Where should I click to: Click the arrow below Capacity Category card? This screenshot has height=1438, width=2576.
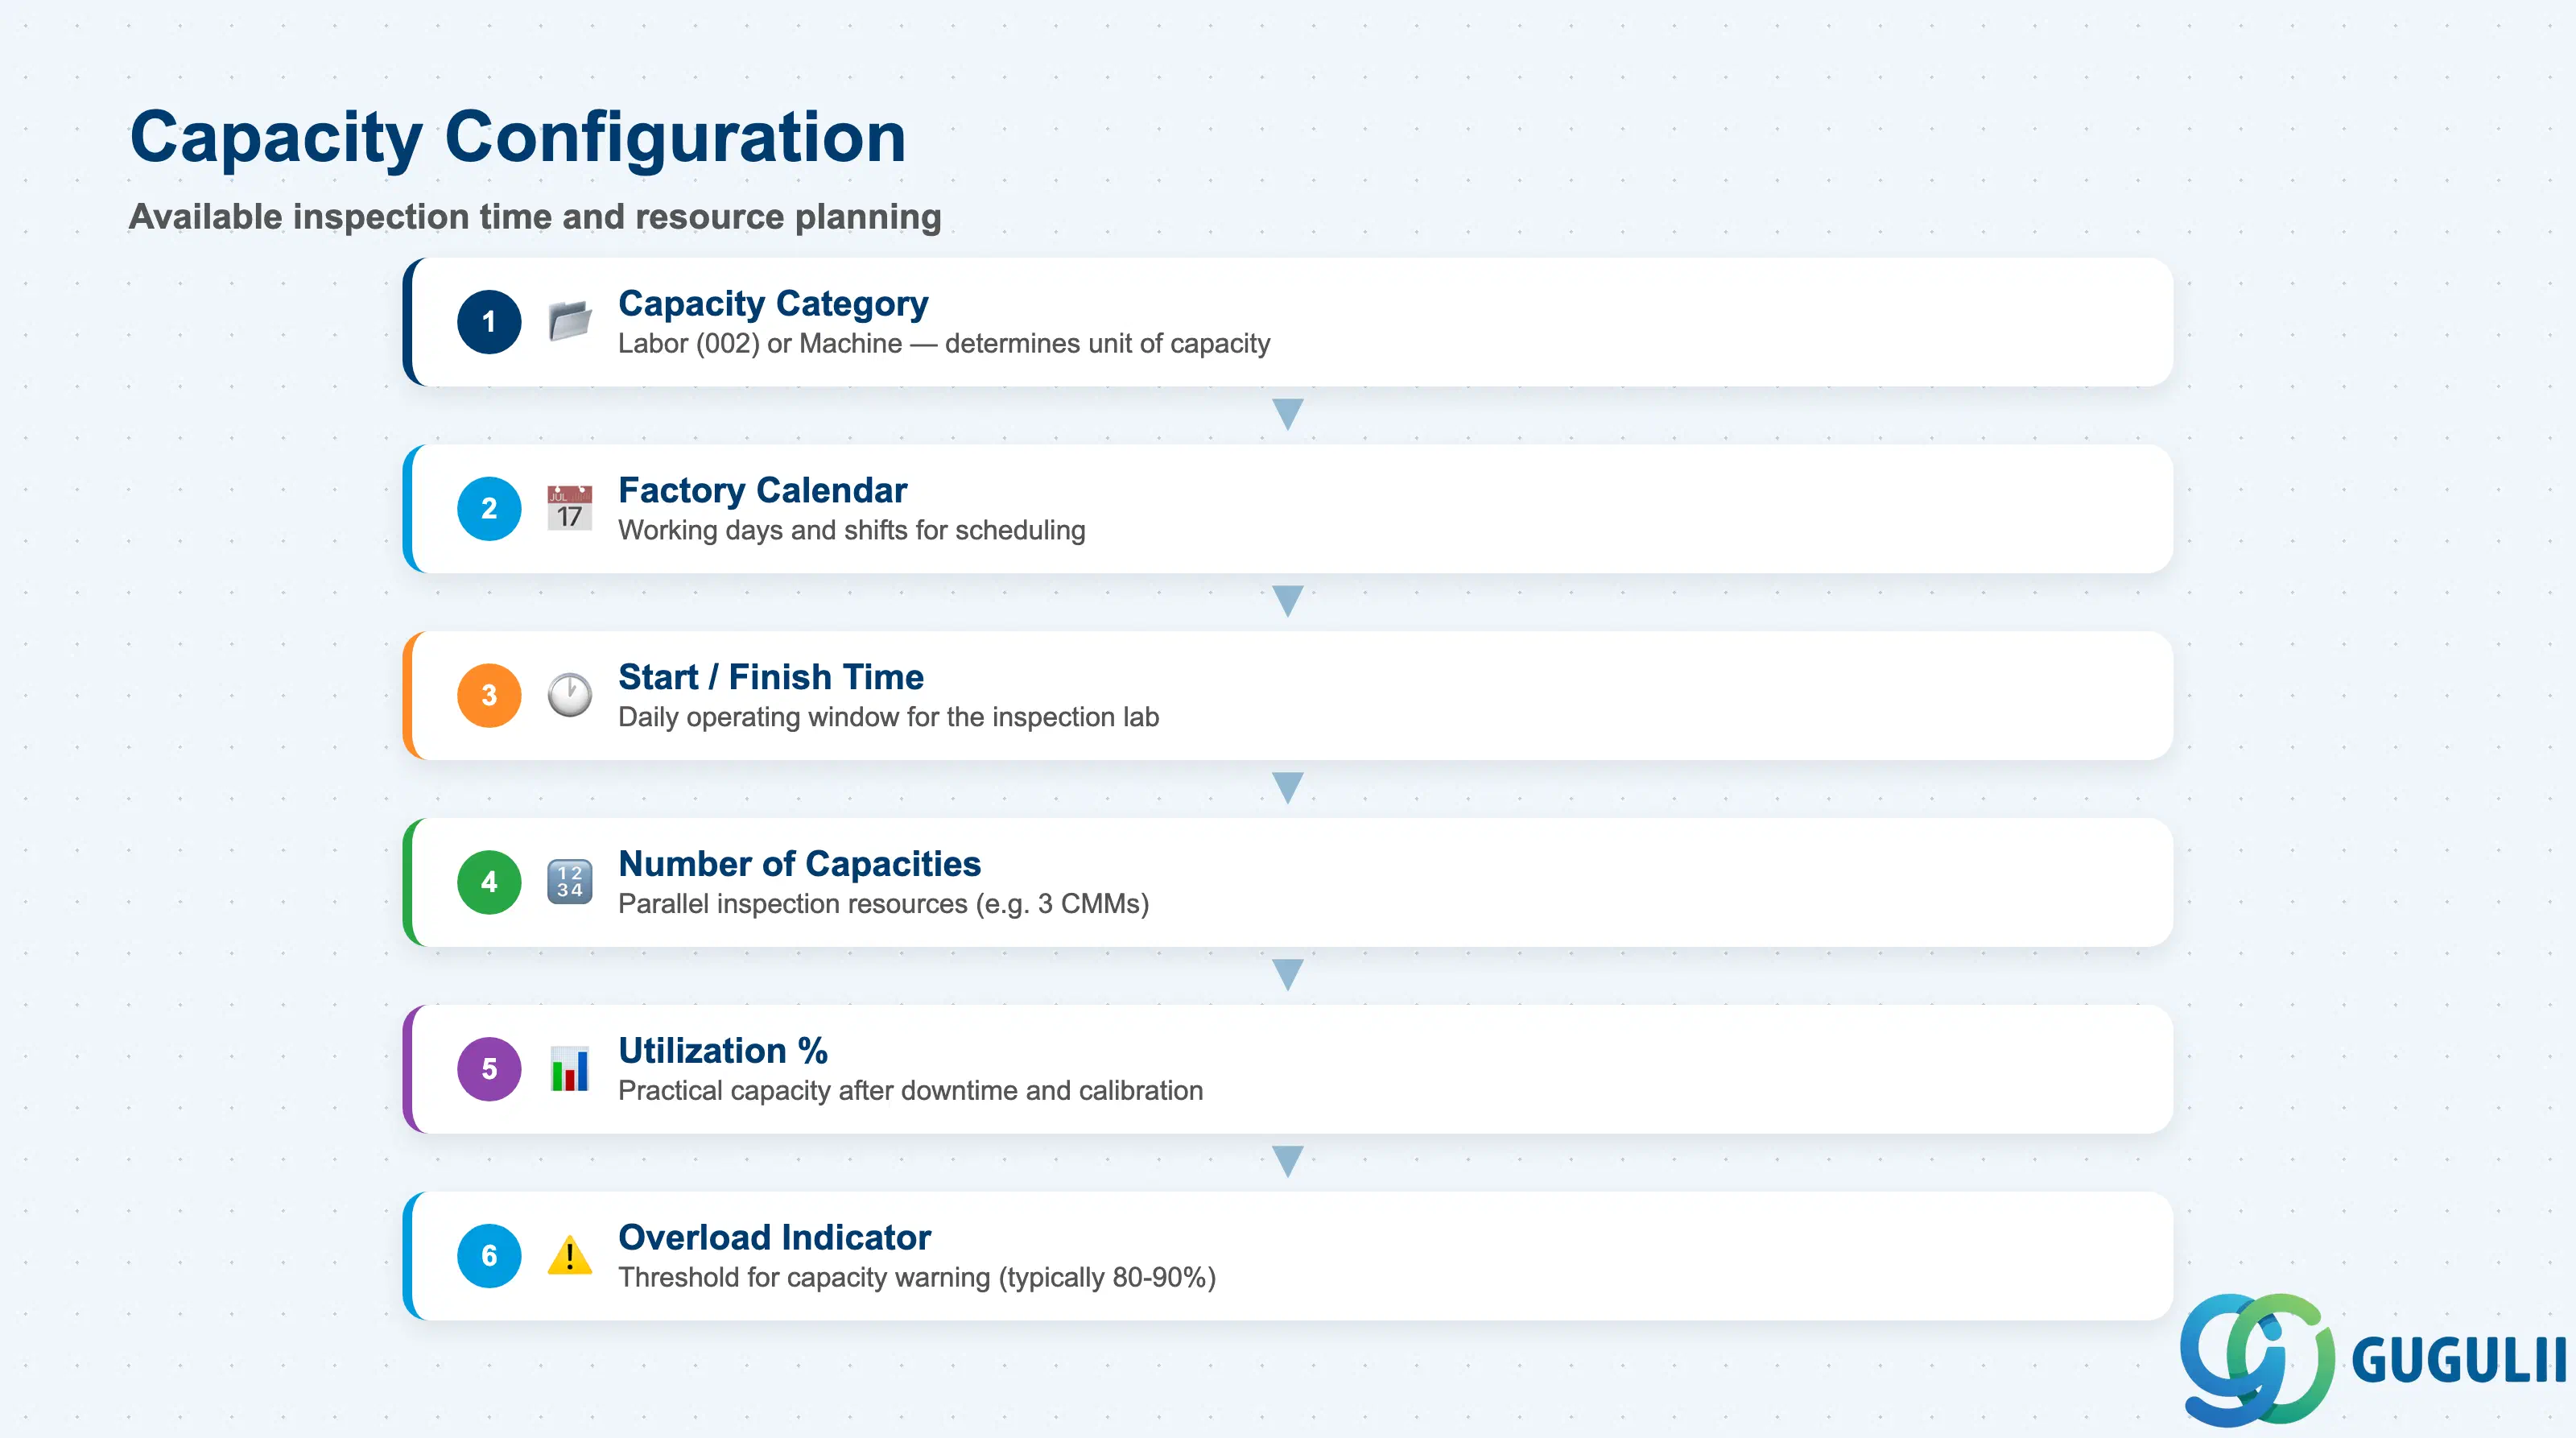1288,414
